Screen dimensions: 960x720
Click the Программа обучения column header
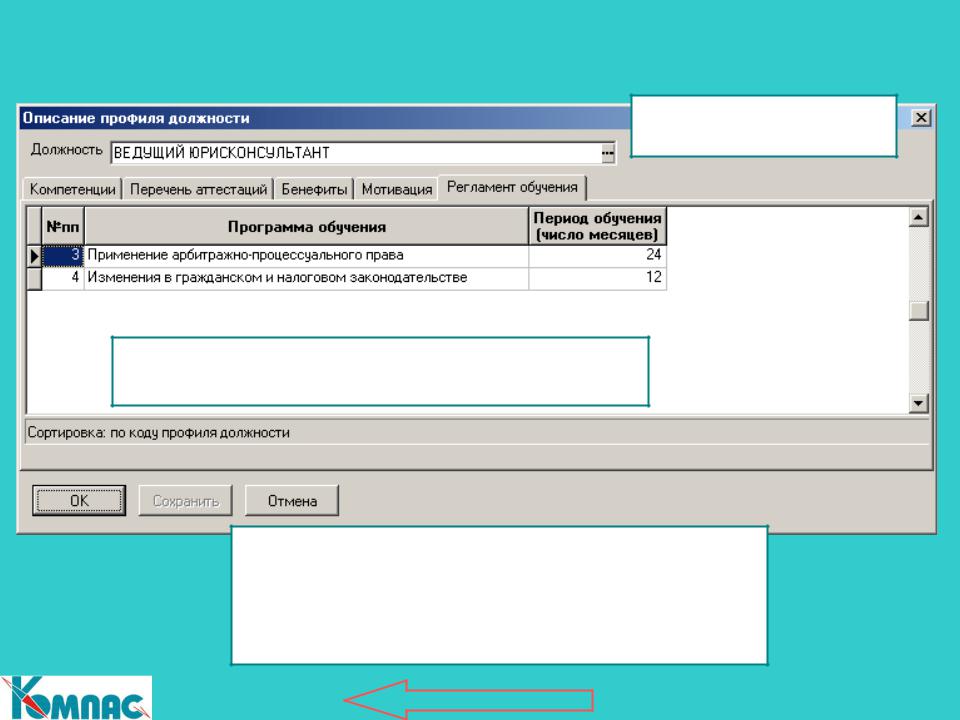tap(306, 227)
